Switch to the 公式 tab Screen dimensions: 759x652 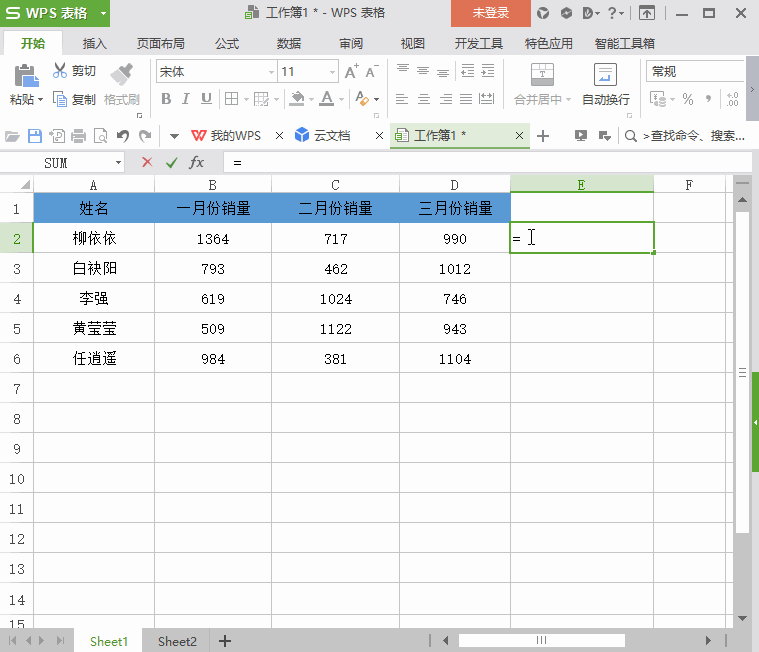click(x=227, y=44)
